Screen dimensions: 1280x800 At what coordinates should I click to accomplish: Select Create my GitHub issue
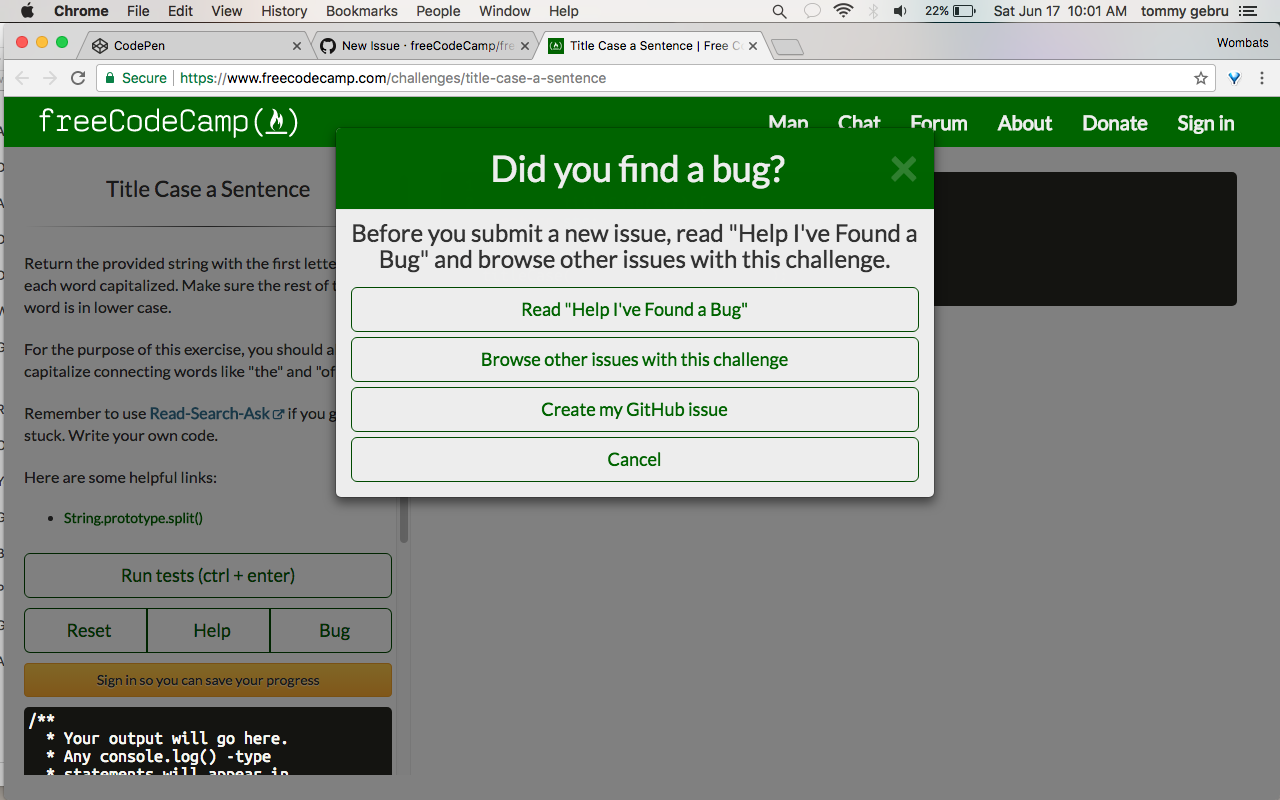tap(634, 409)
